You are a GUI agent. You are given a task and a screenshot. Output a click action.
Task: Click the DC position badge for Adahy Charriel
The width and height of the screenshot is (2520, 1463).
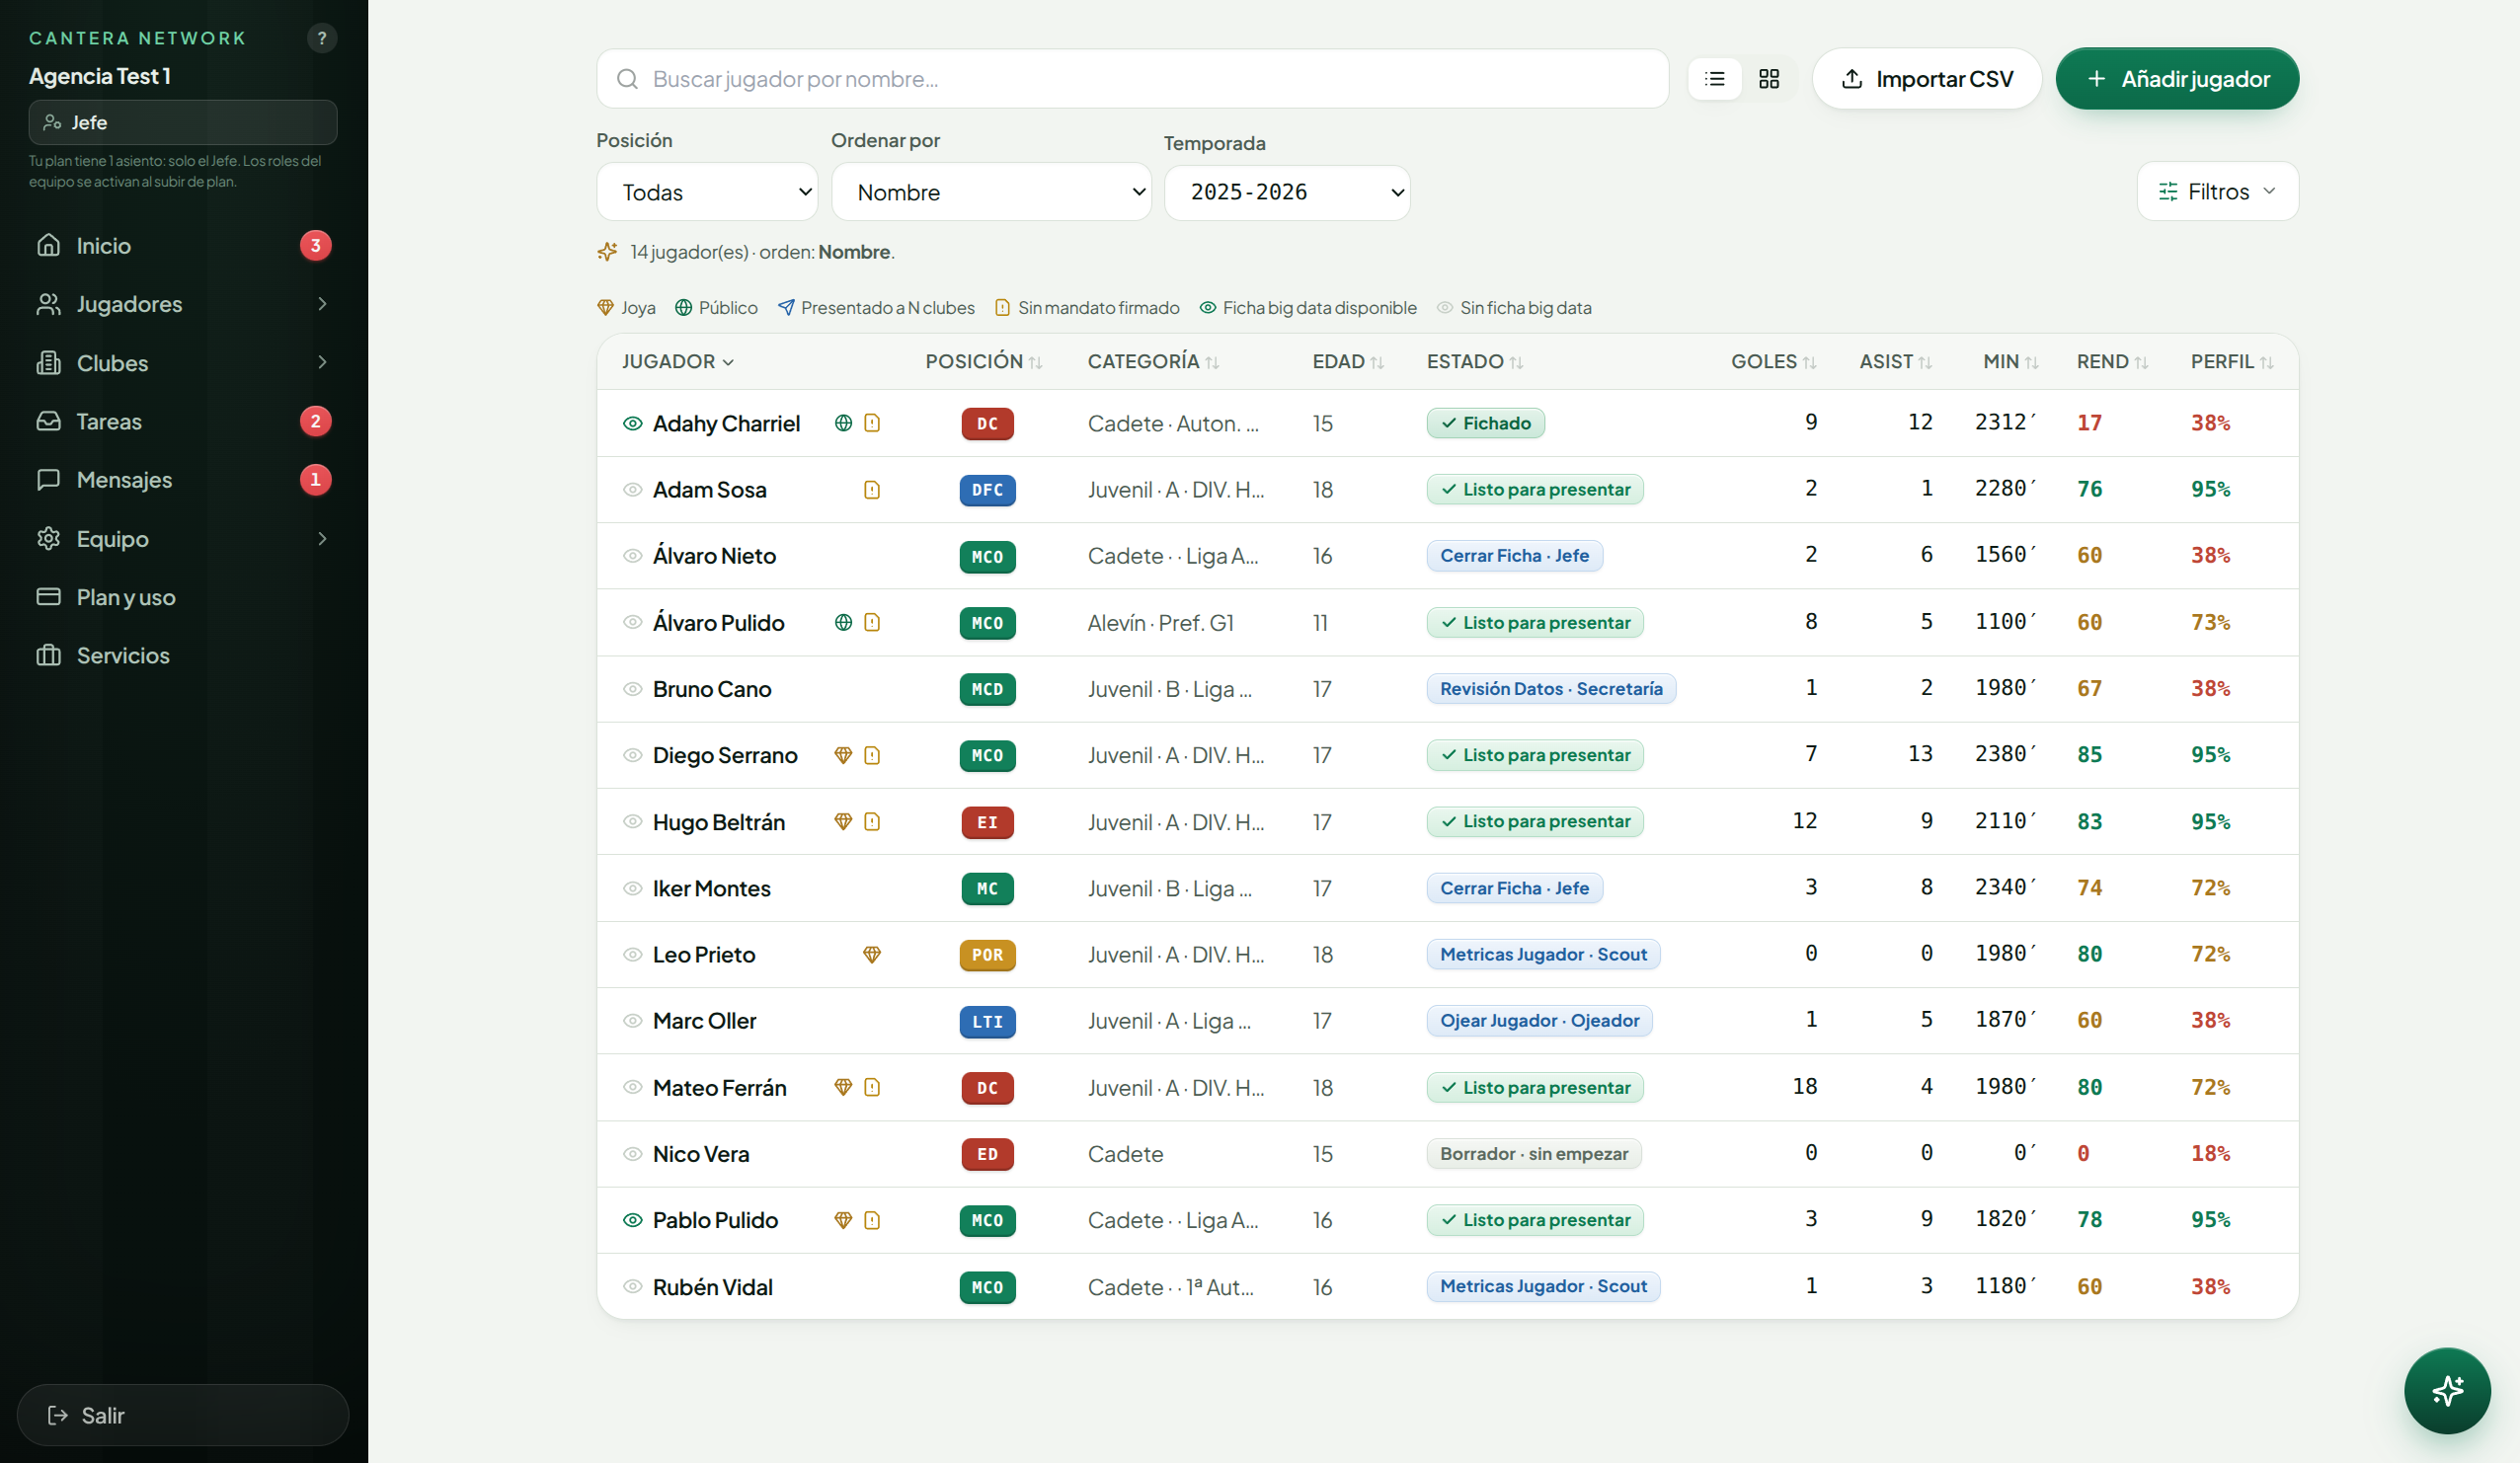987,423
